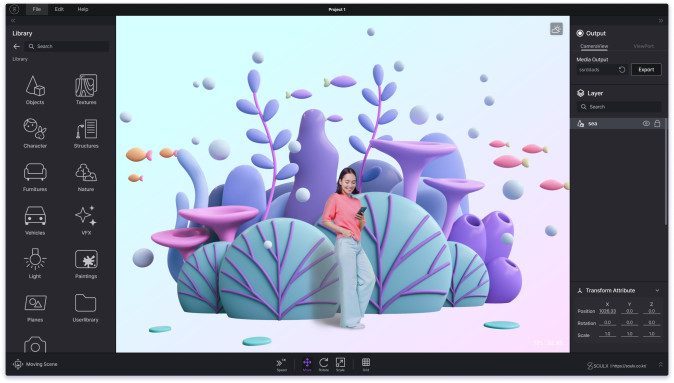The width and height of the screenshot is (674, 383).
Task: Lock the sea layer
Action: point(657,123)
